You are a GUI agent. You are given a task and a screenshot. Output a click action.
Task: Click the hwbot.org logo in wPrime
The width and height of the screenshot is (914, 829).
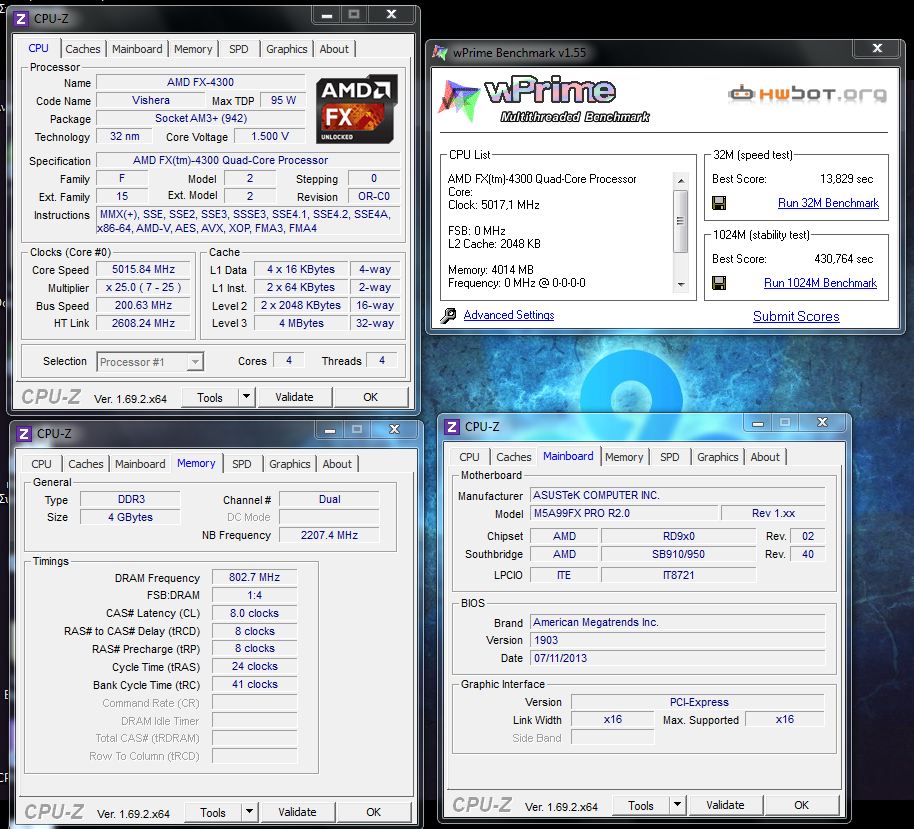pyautogui.click(x=807, y=93)
